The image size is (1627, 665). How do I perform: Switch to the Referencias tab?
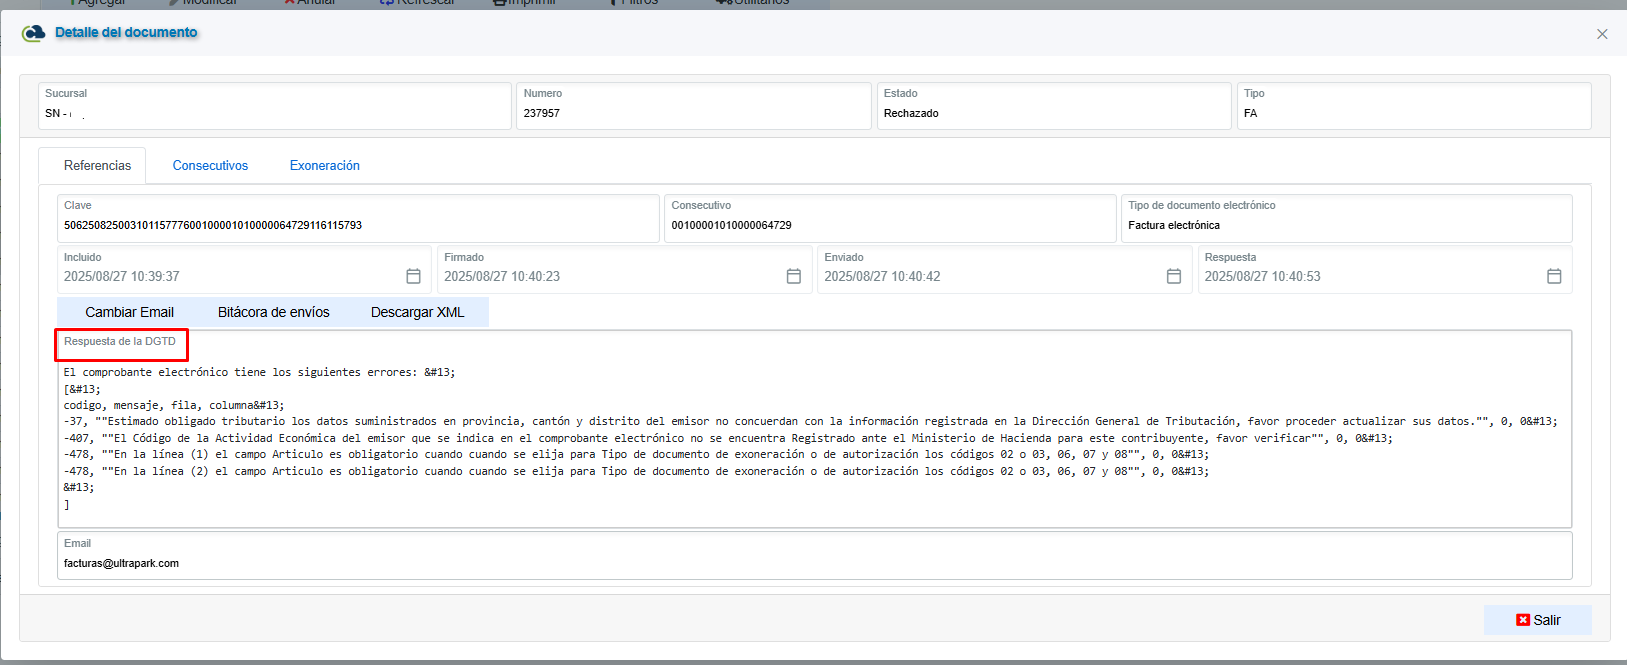(97, 166)
